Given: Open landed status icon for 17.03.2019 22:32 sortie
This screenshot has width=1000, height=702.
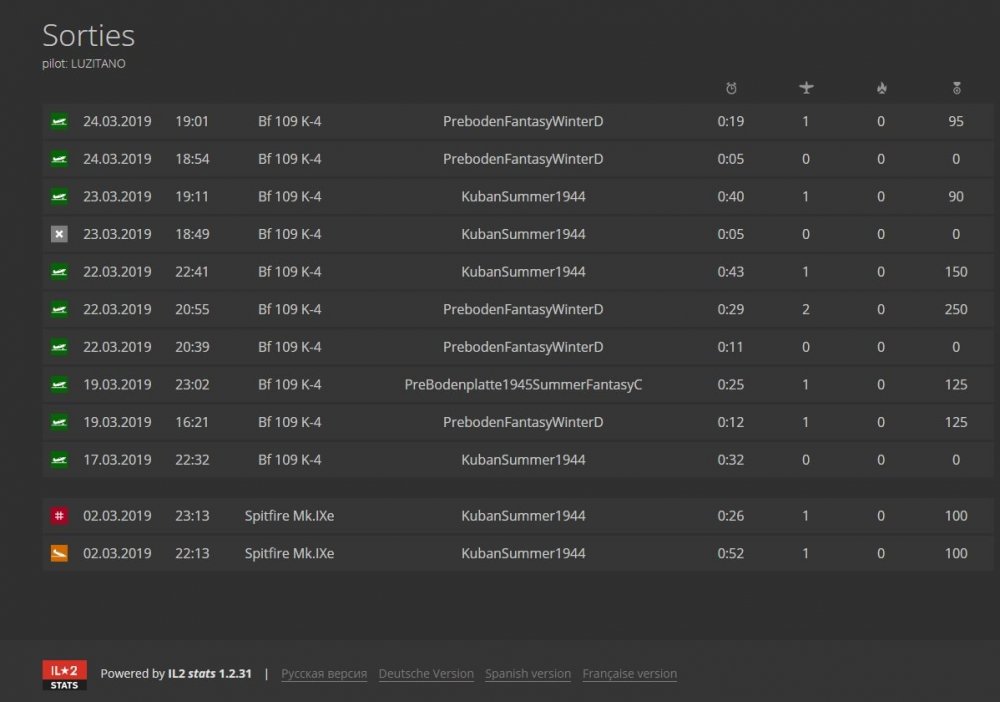Looking at the screenshot, I should point(59,460).
